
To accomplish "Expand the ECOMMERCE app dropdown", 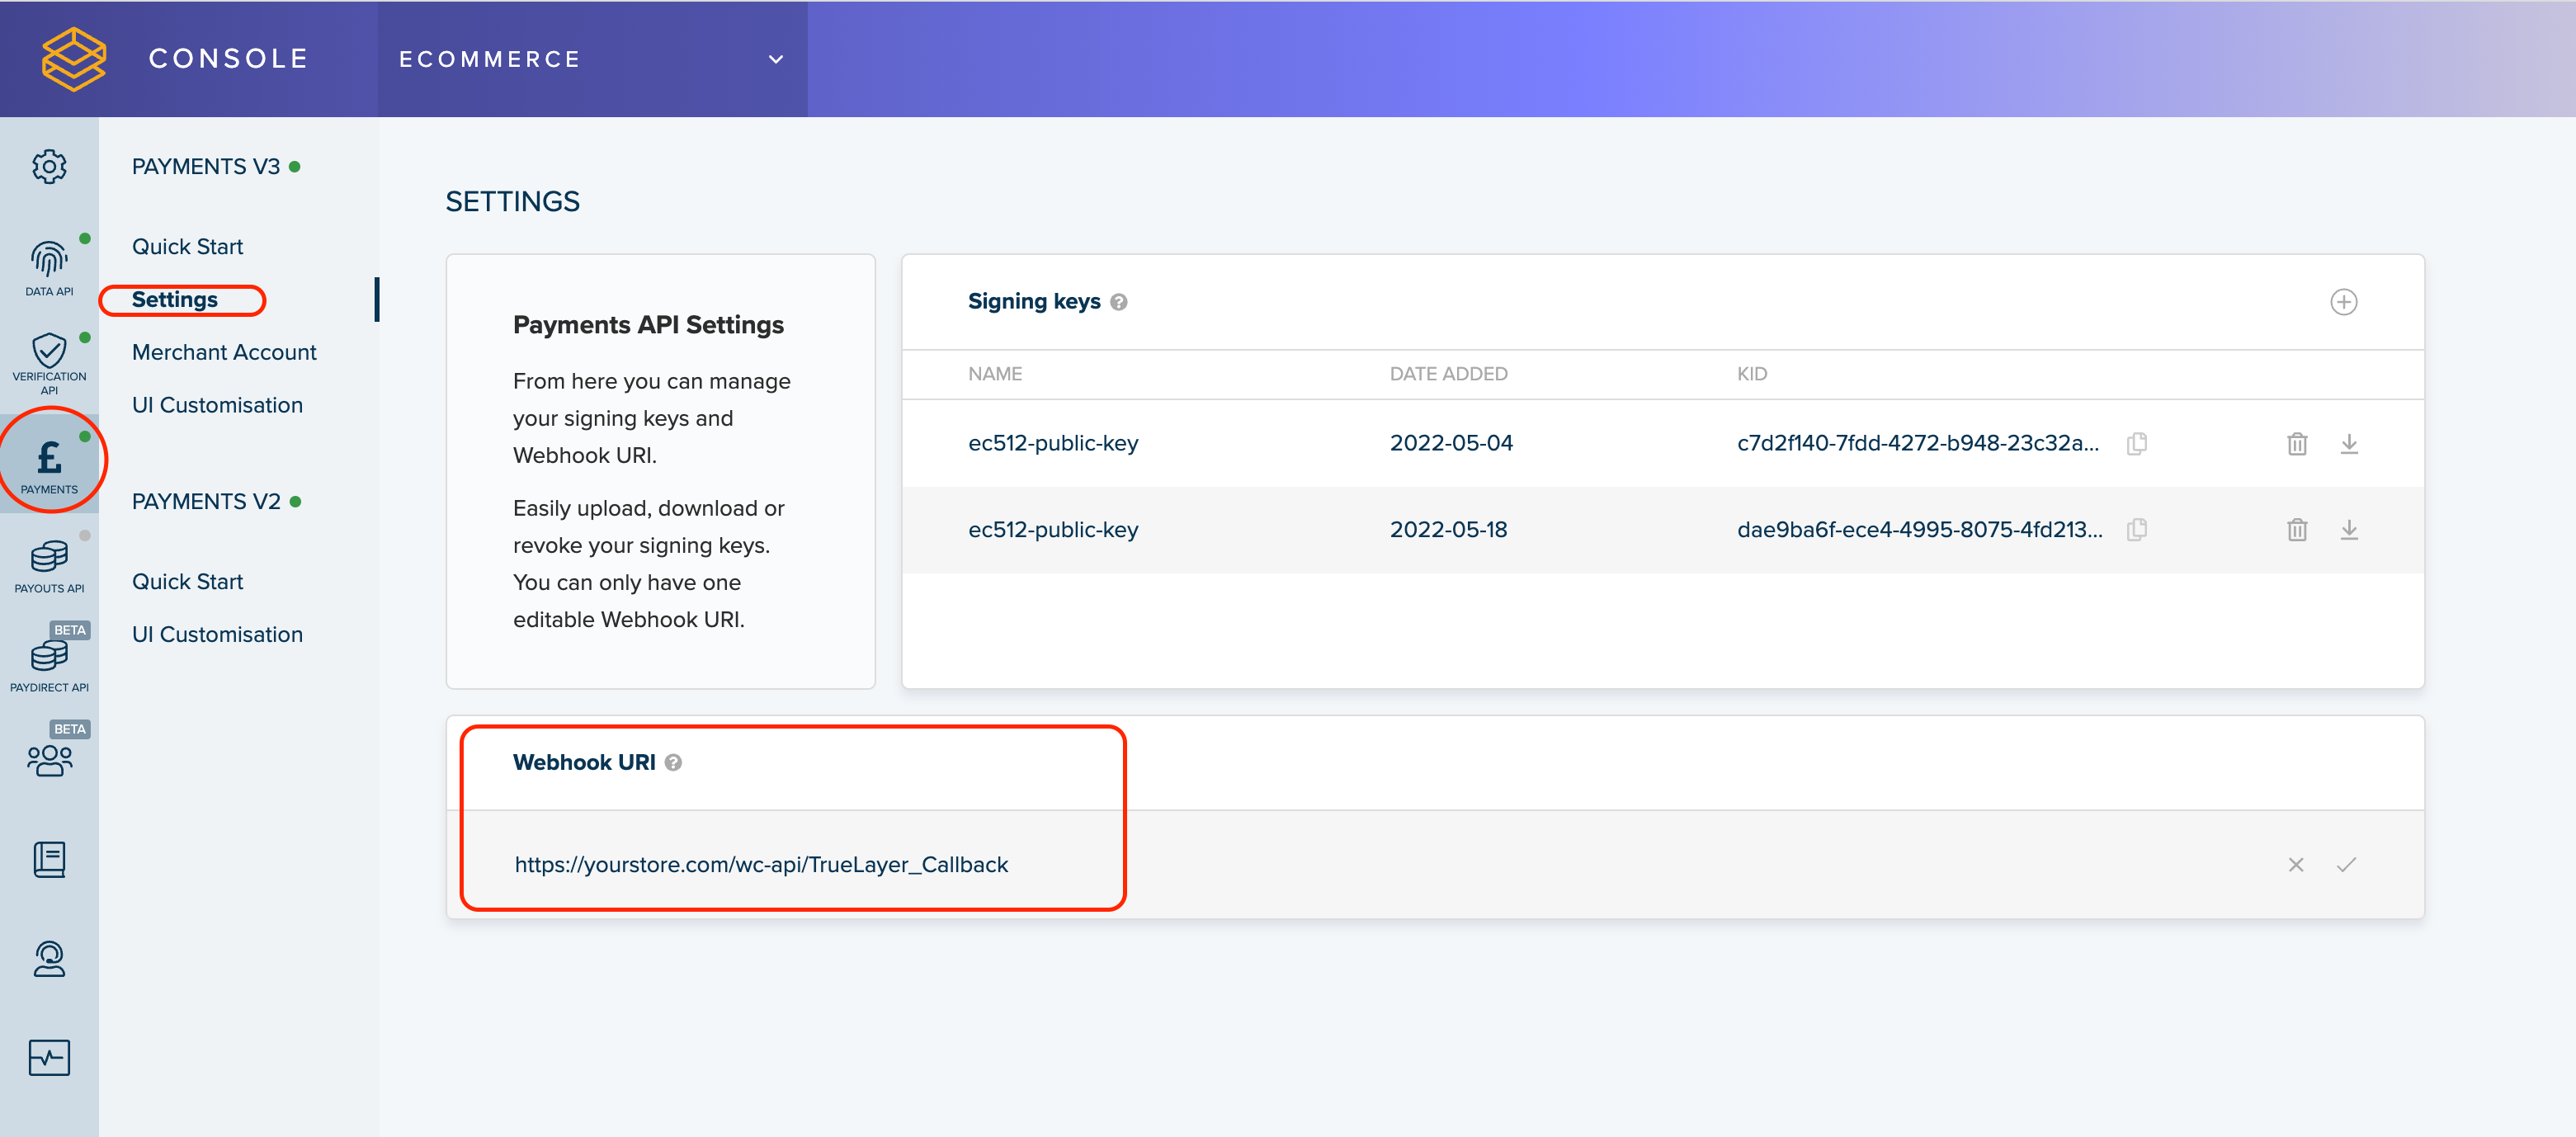I will [775, 59].
